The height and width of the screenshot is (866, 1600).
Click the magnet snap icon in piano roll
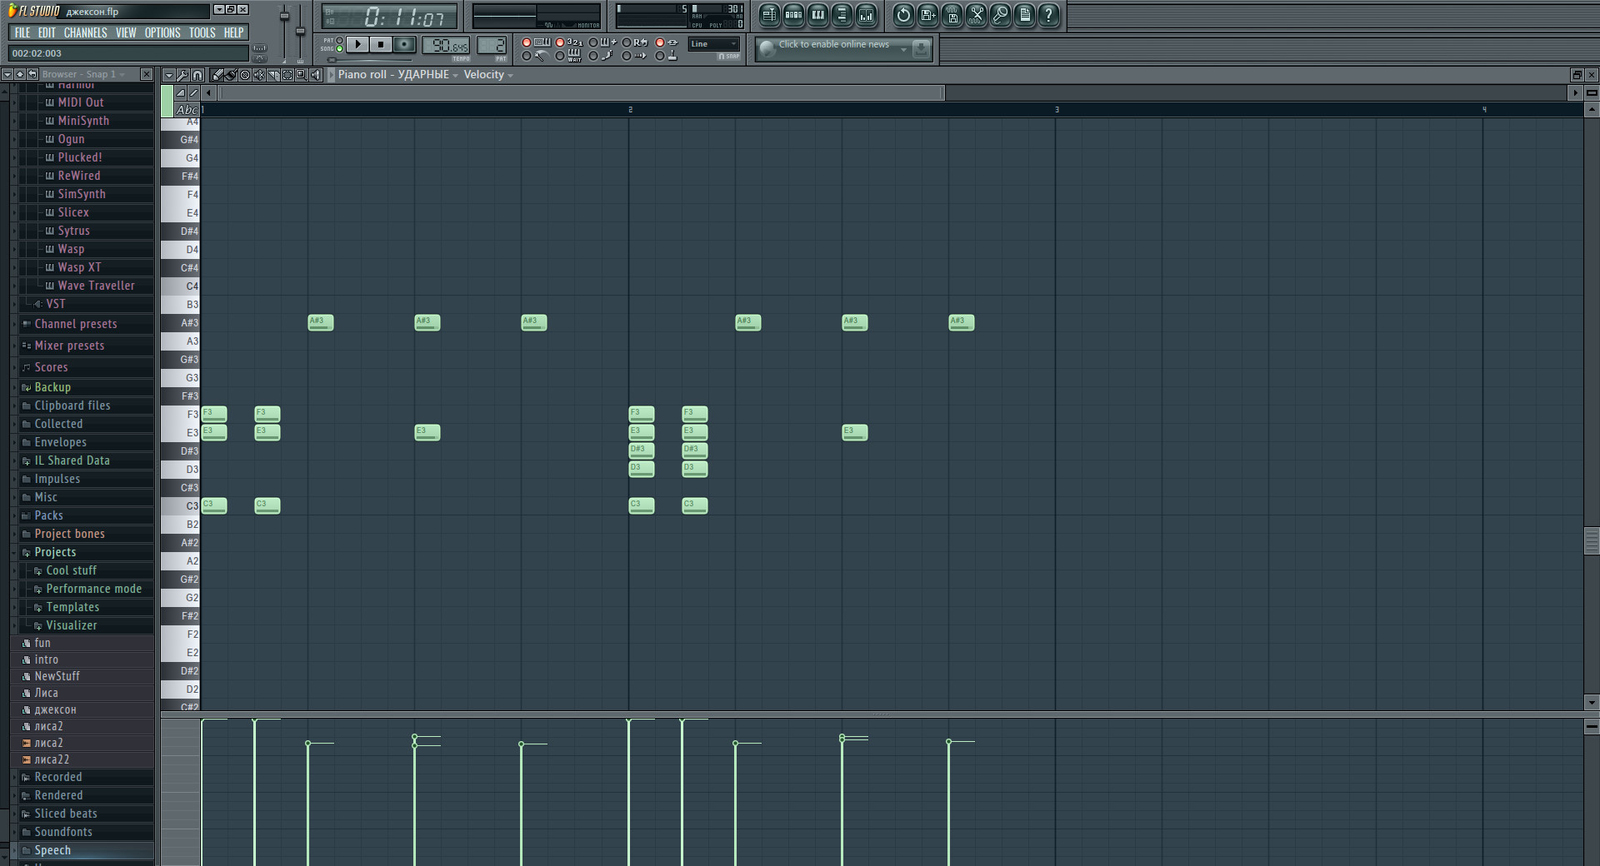197,75
